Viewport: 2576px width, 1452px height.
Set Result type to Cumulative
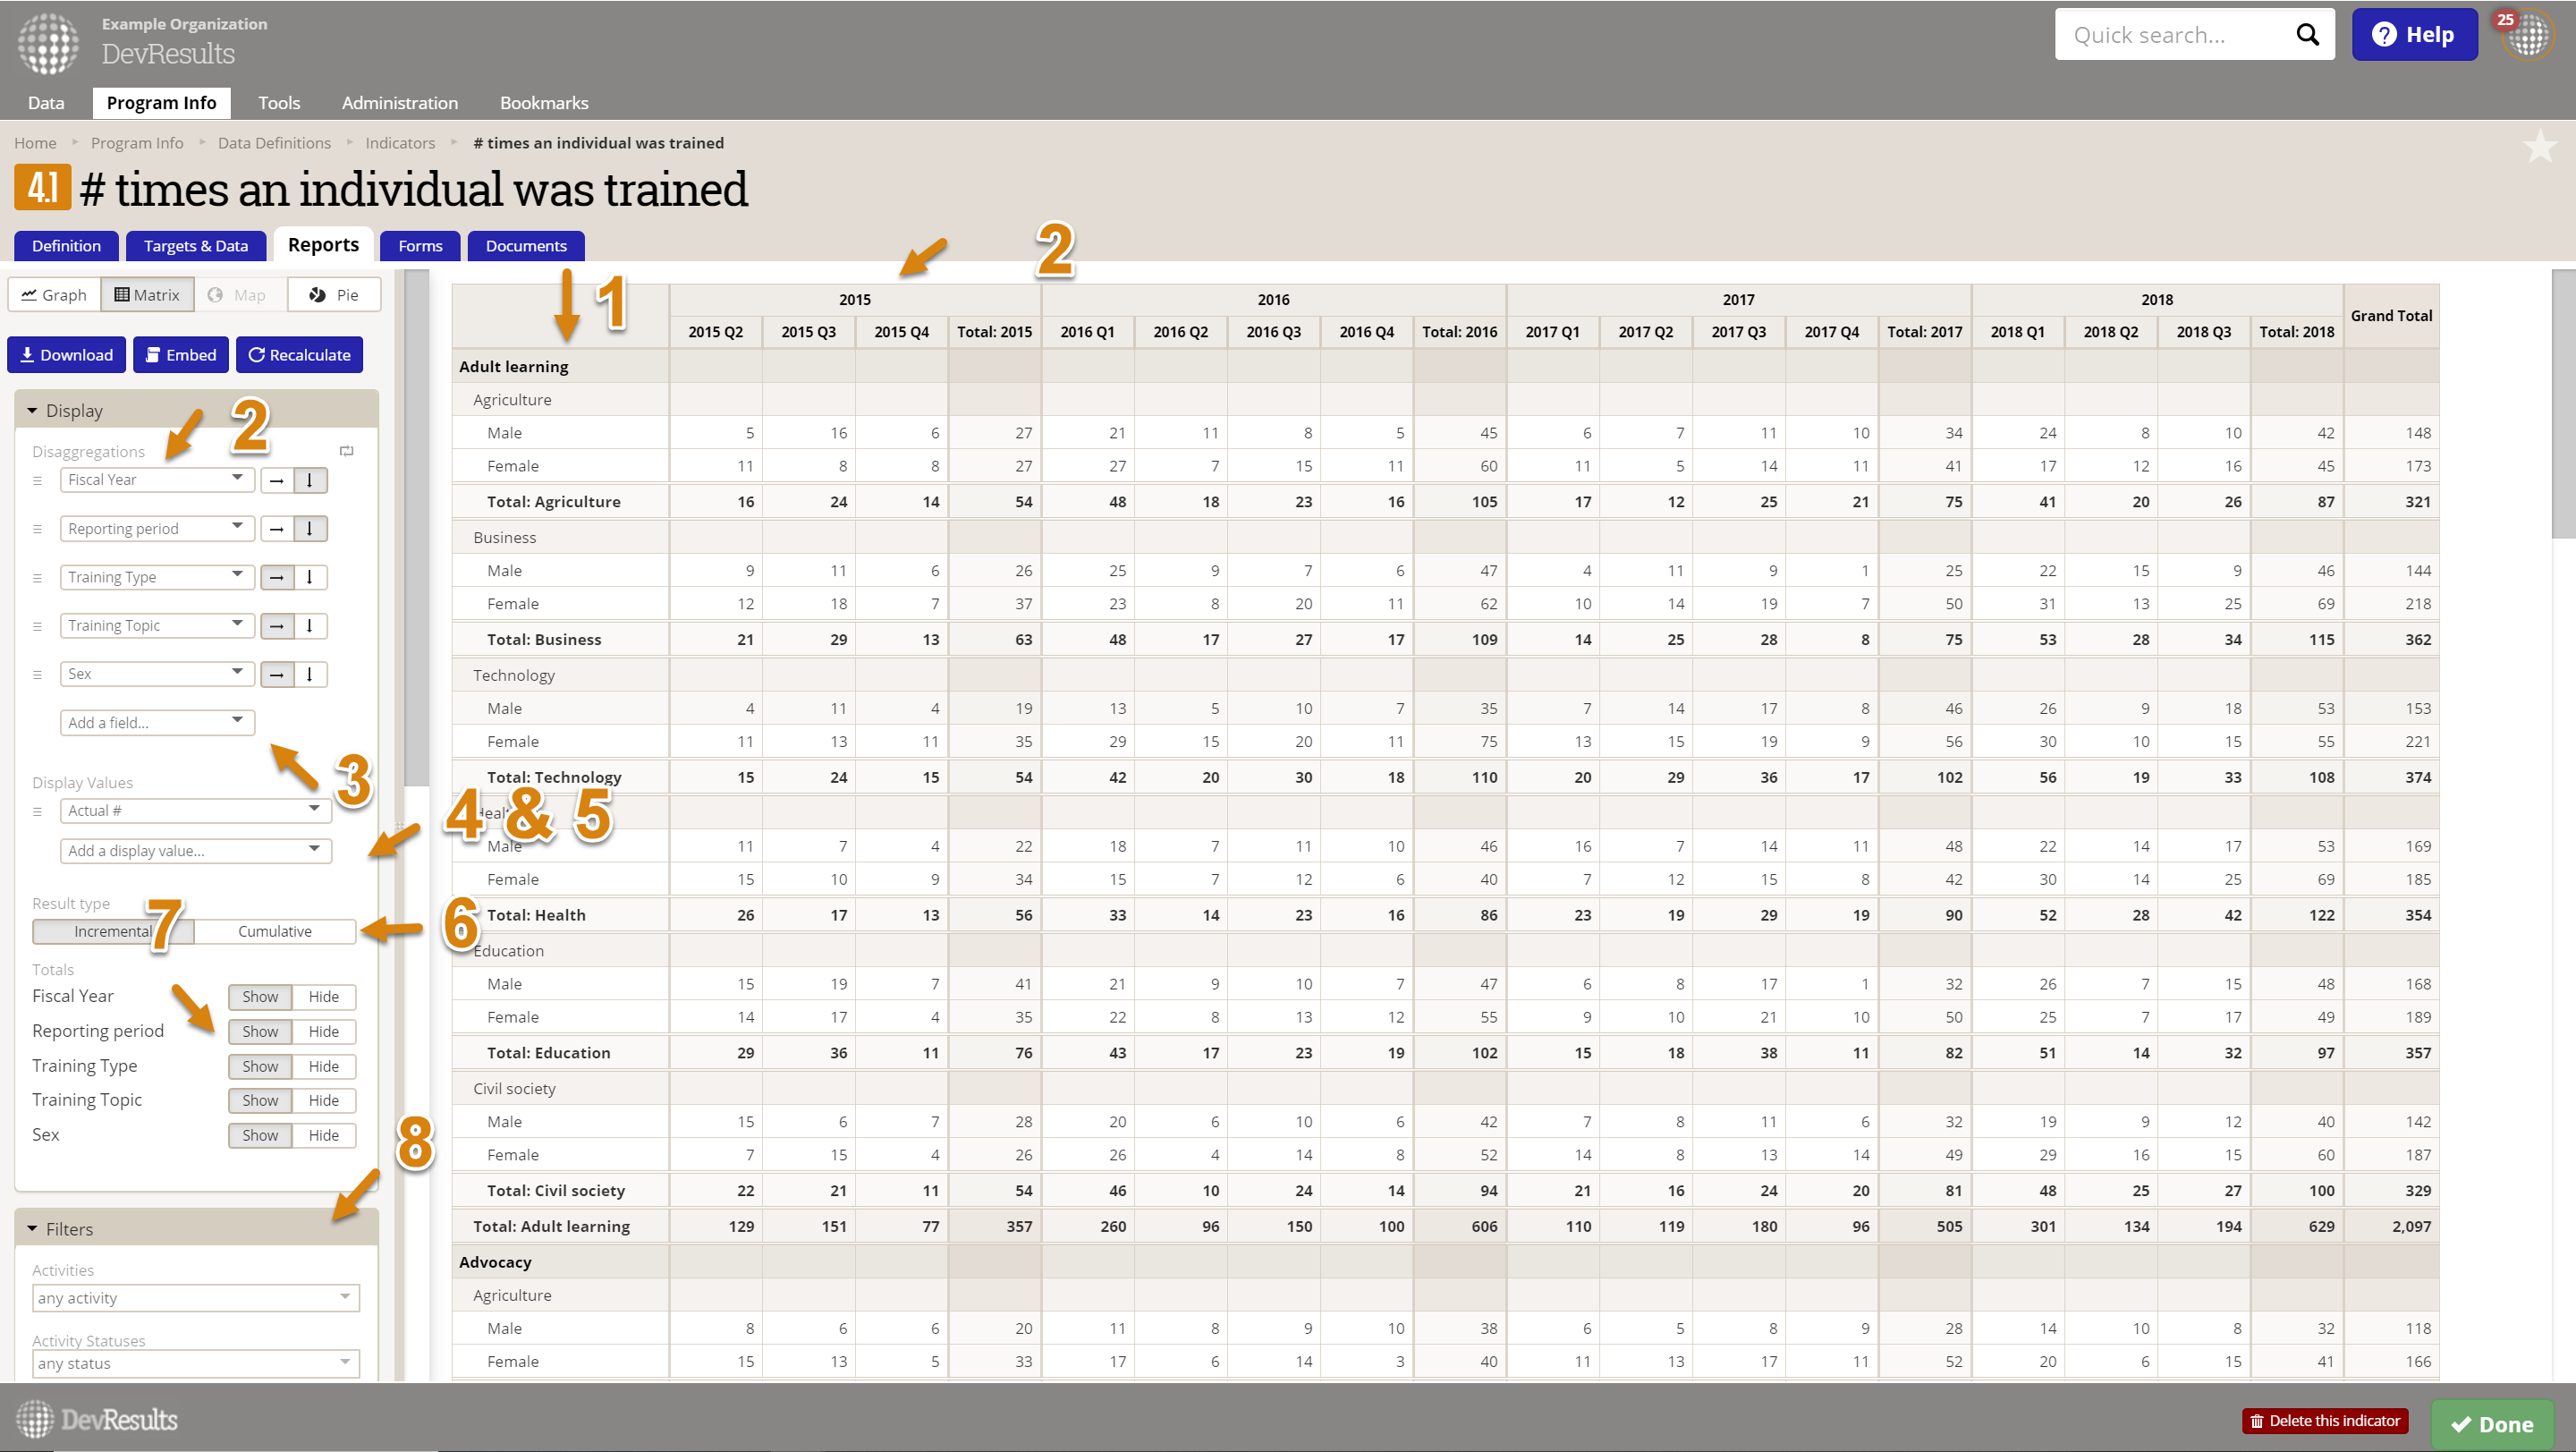click(x=274, y=931)
